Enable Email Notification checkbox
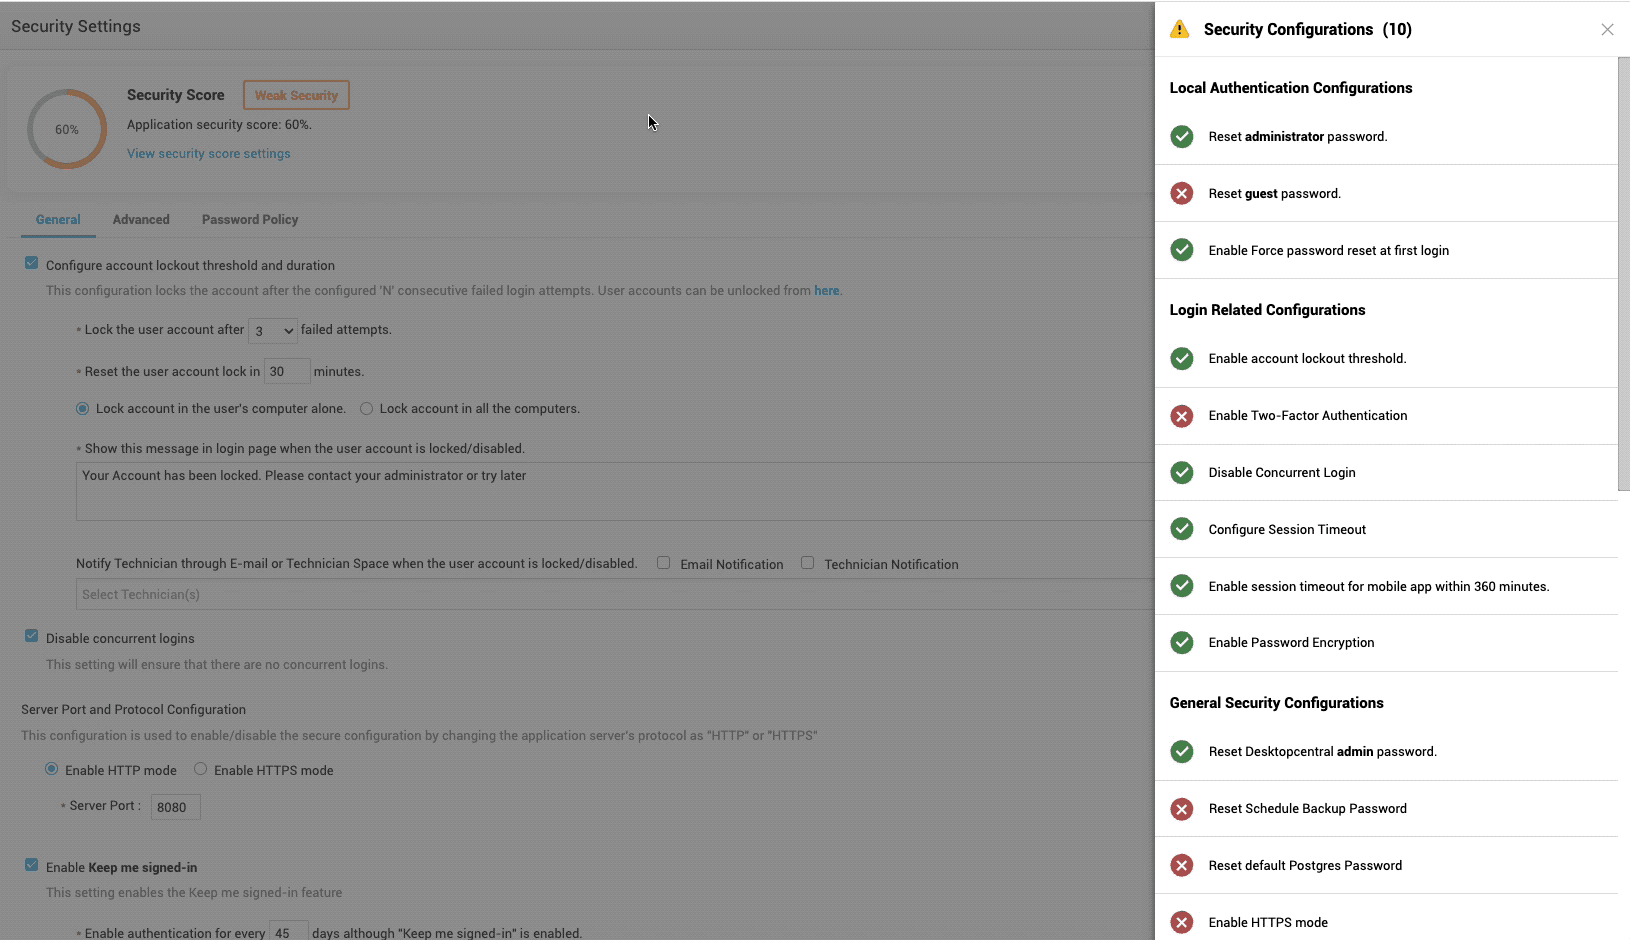 [664, 563]
